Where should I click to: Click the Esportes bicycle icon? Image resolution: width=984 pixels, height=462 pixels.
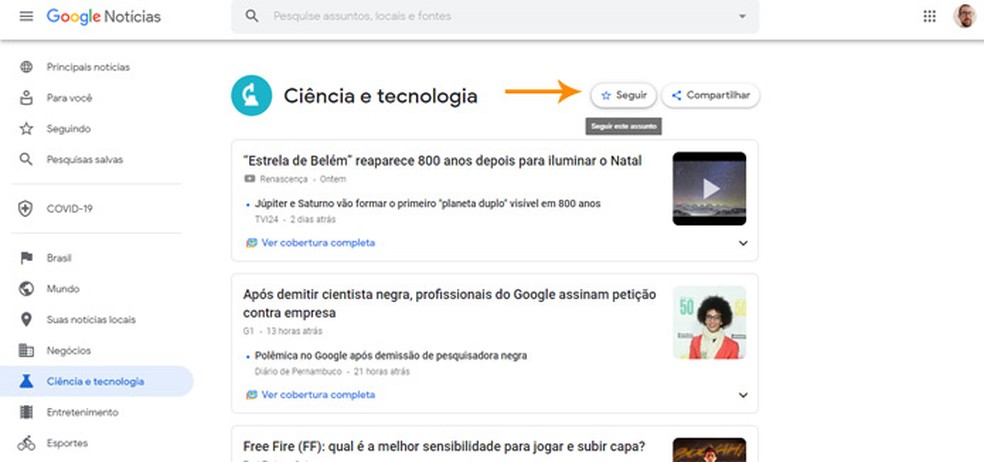point(26,443)
